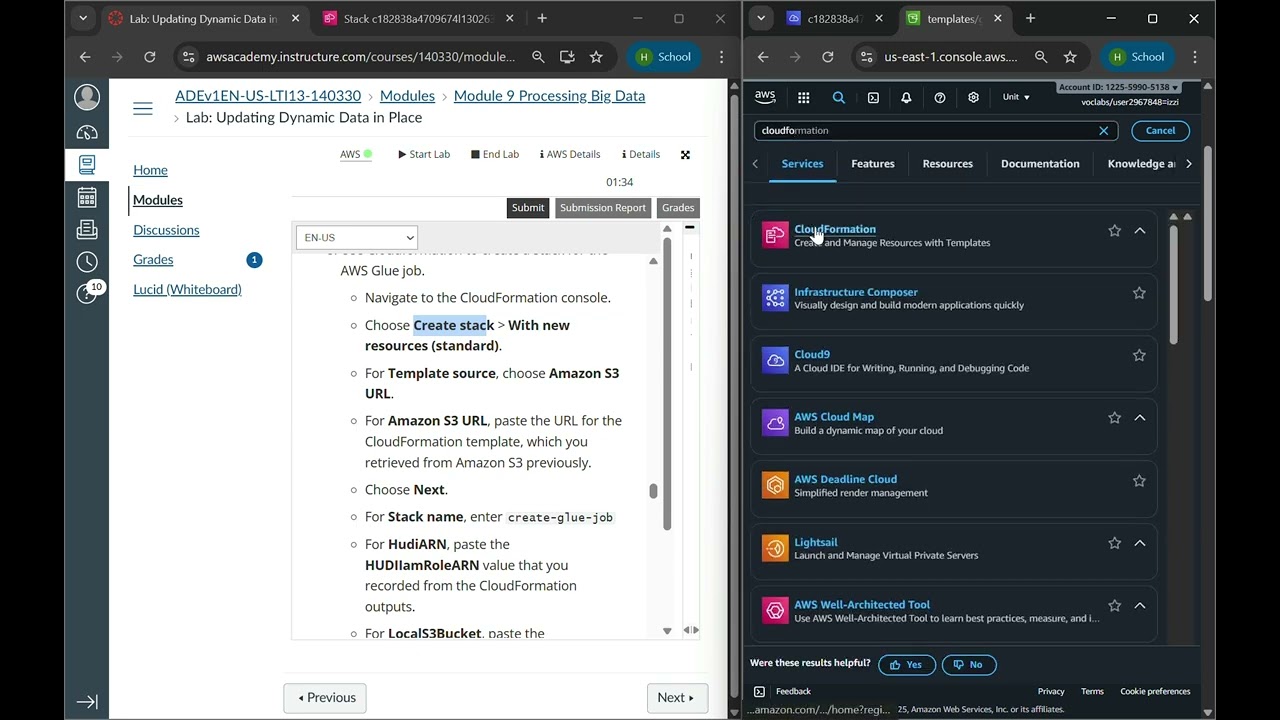Reload the AWS console browser page
1280x720 pixels.
click(828, 57)
